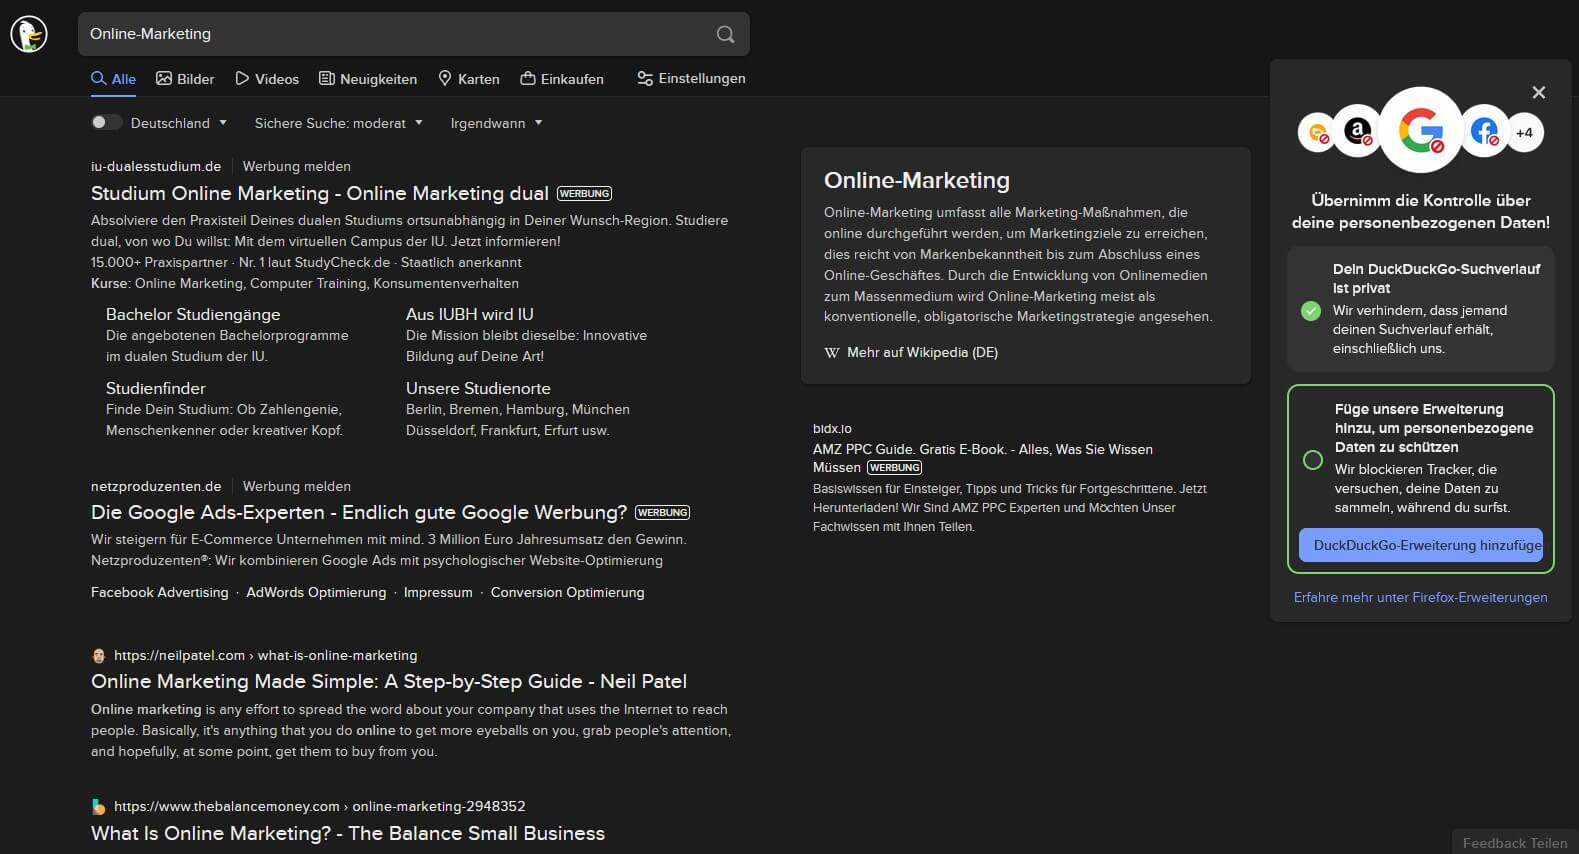Viewport: 1579px width, 854px height.
Task: Open Einstellungen settings menu
Action: (x=691, y=78)
